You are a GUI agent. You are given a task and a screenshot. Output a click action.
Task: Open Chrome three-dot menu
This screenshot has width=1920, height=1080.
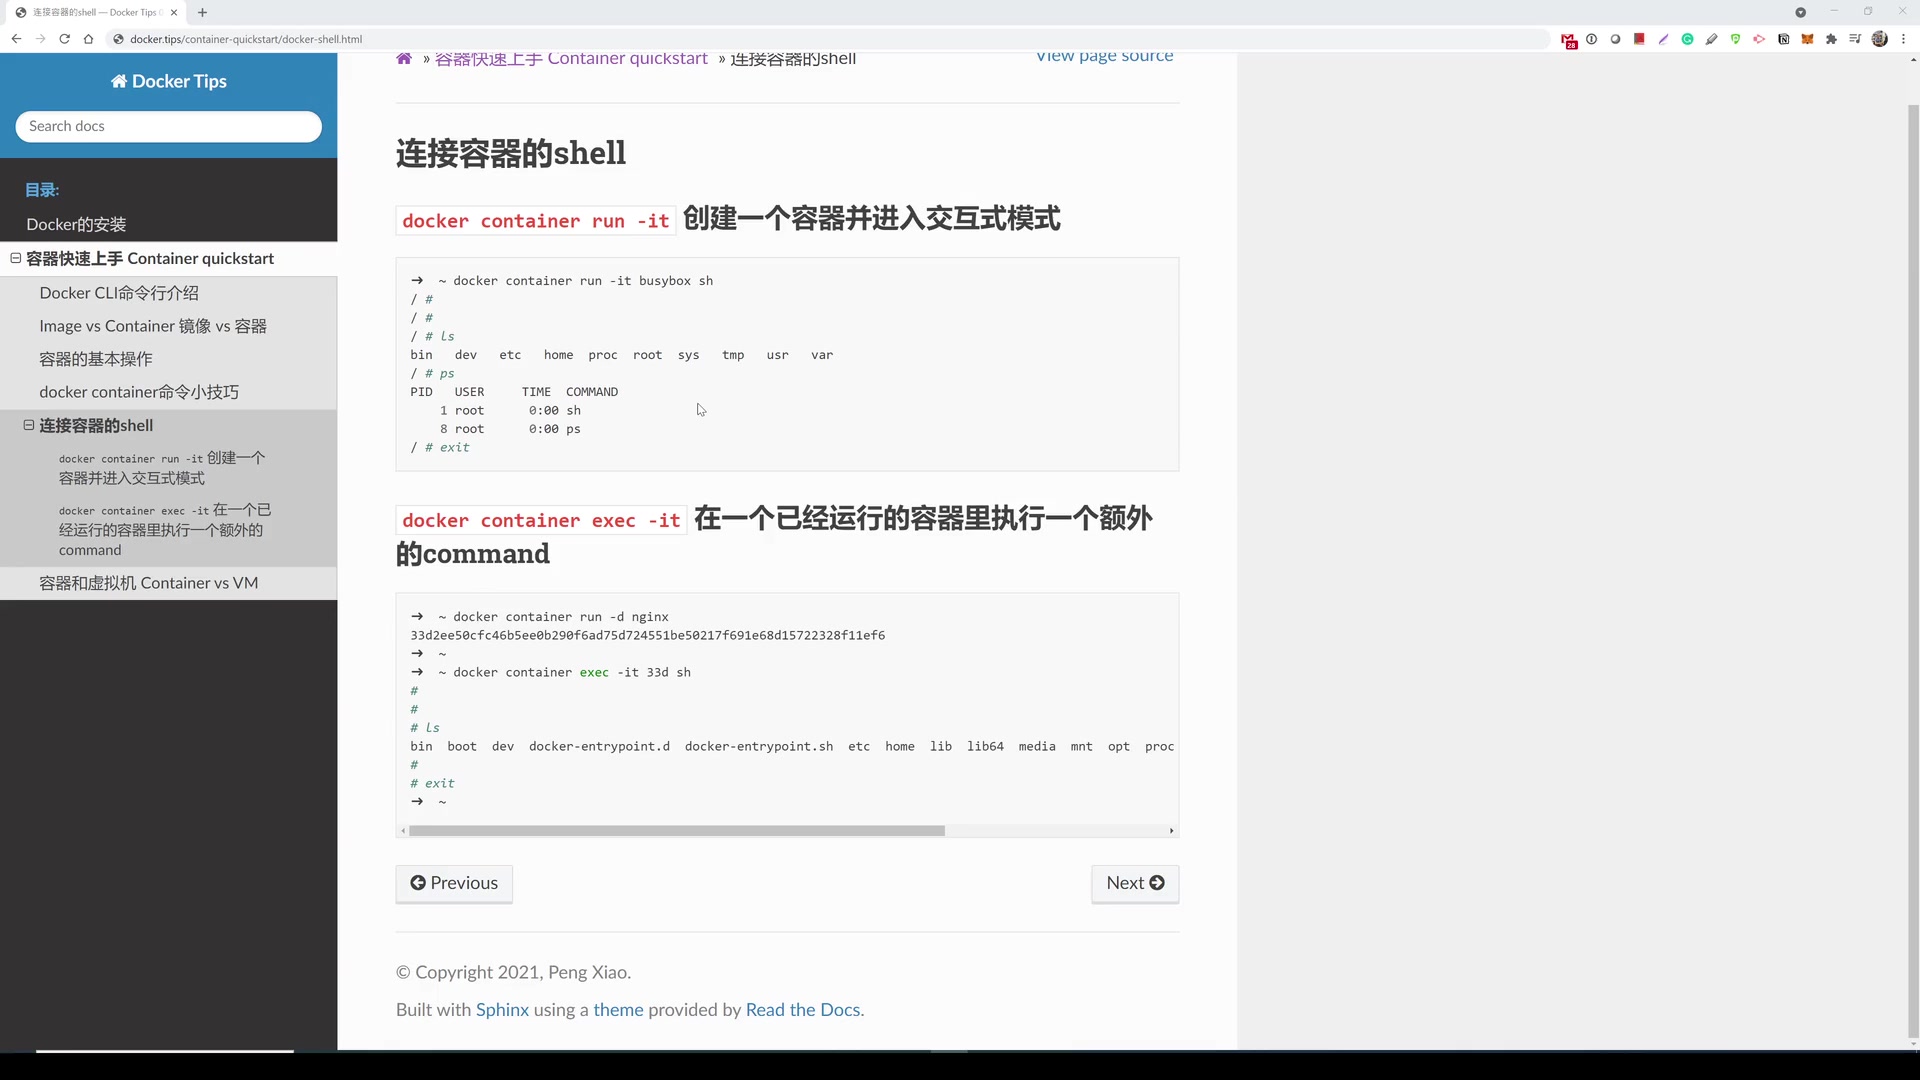[1903, 39]
